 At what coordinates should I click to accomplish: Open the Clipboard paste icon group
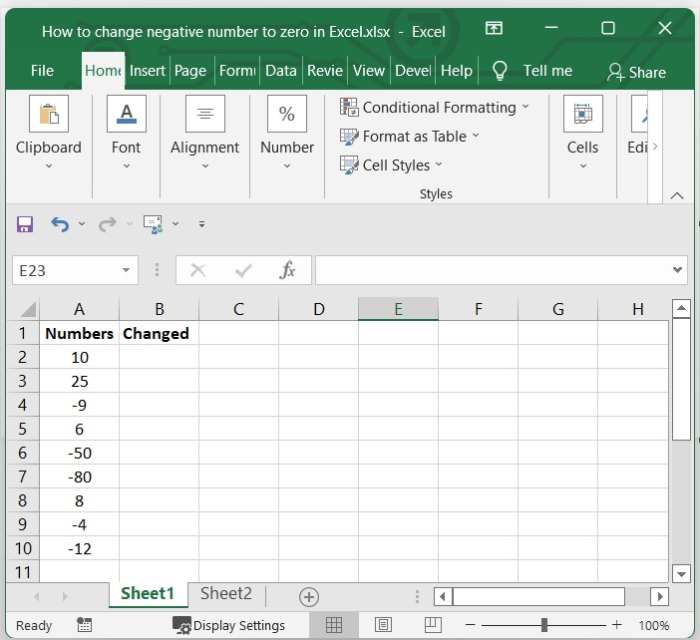tap(48, 114)
